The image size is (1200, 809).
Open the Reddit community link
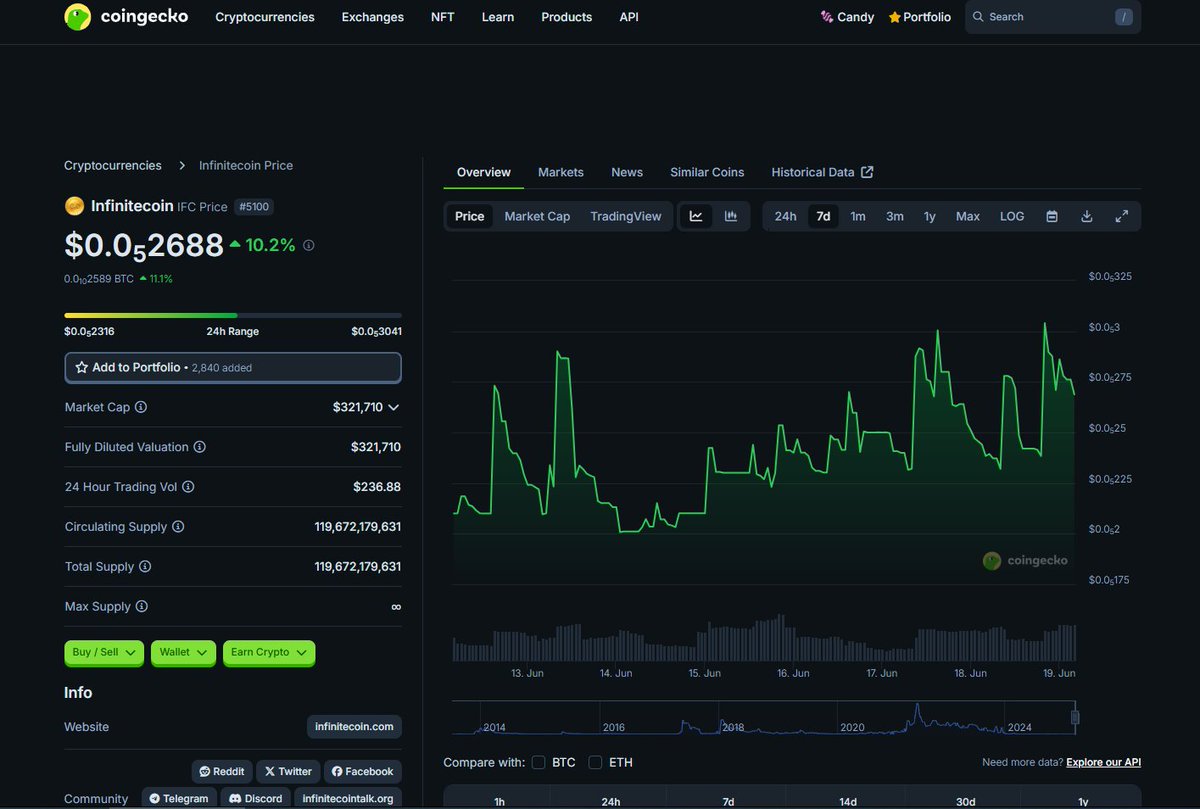tap(222, 771)
